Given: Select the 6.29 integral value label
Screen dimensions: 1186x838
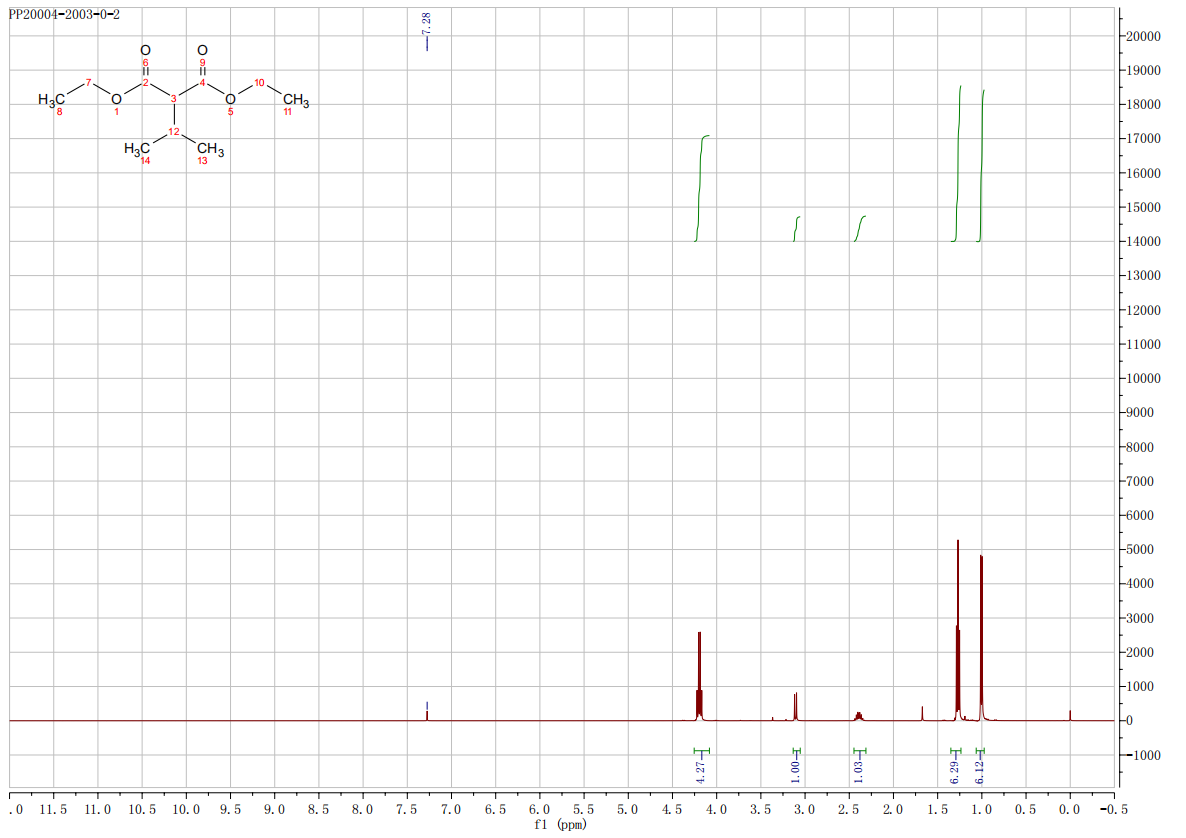Looking at the screenshot, I should point(955,771).
